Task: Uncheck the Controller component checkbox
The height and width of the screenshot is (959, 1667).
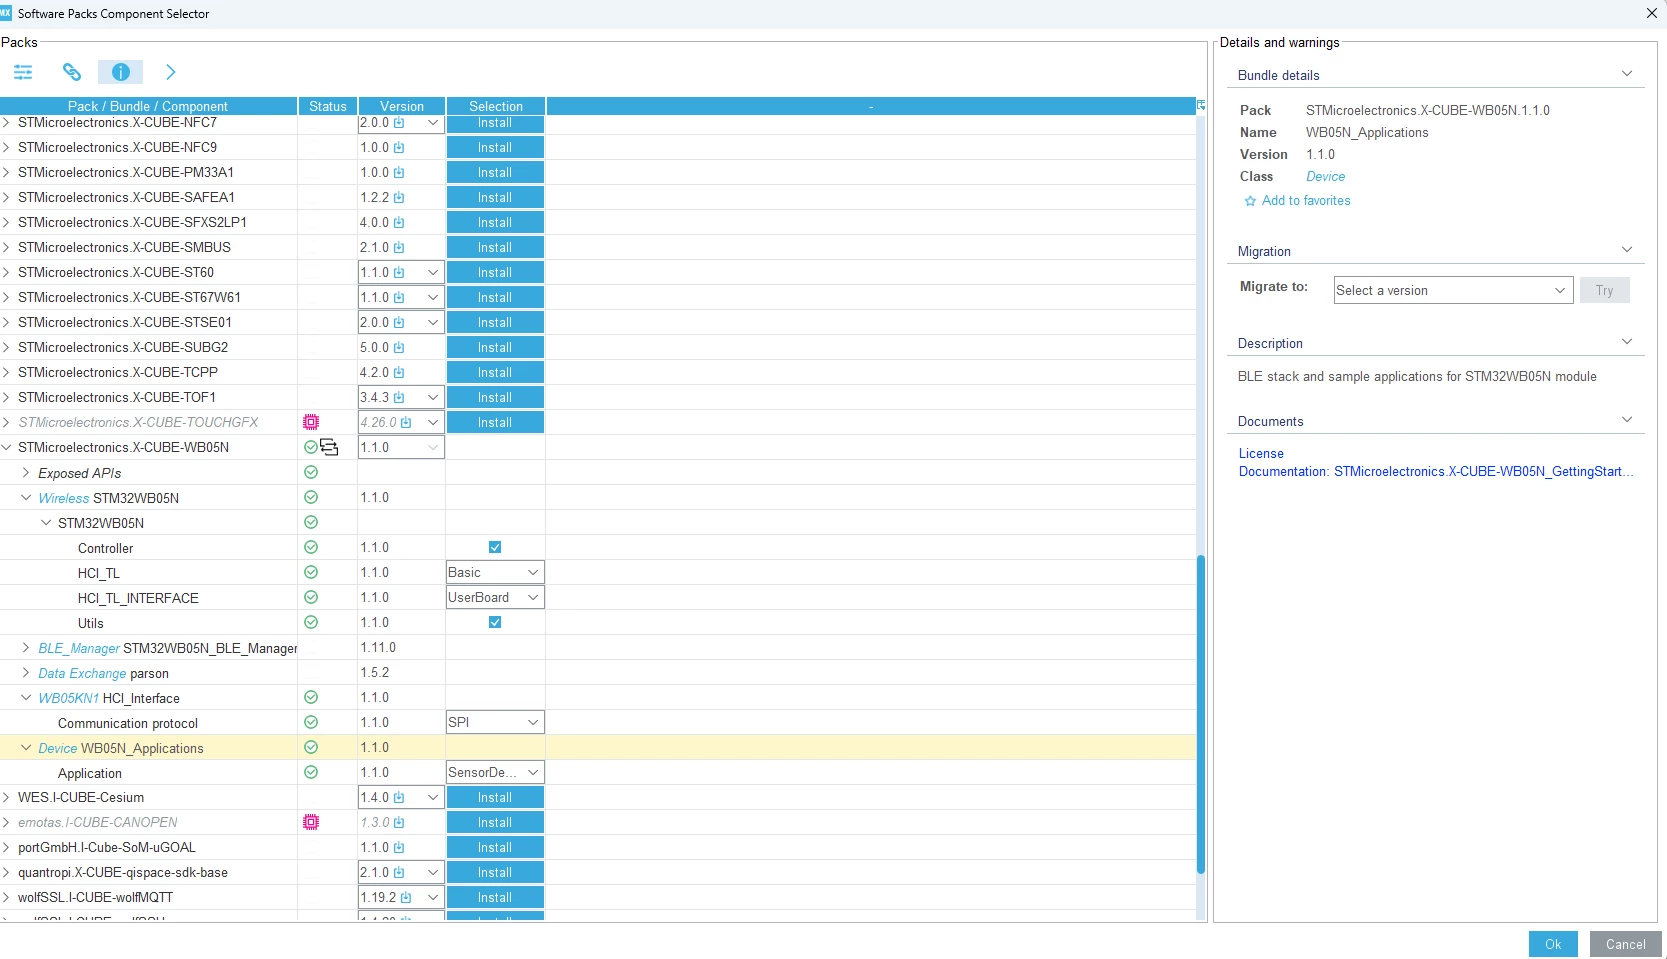Action: (x=495, y=547)
